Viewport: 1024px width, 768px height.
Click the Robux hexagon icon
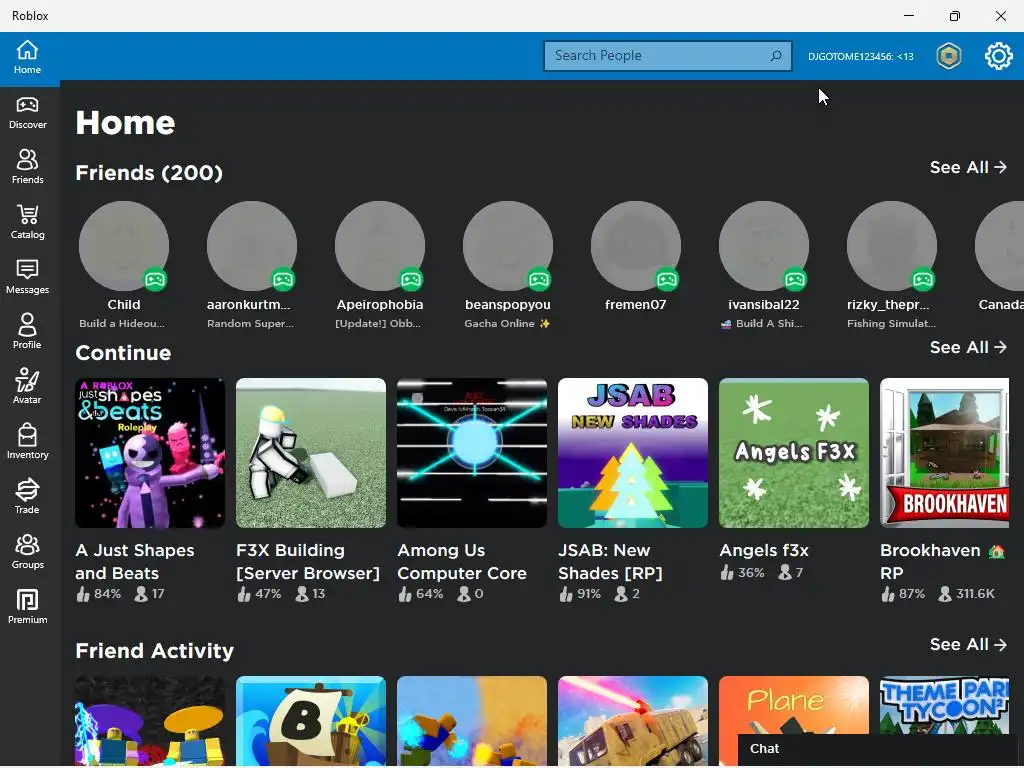pyautogui.click(x=949, y=56)
